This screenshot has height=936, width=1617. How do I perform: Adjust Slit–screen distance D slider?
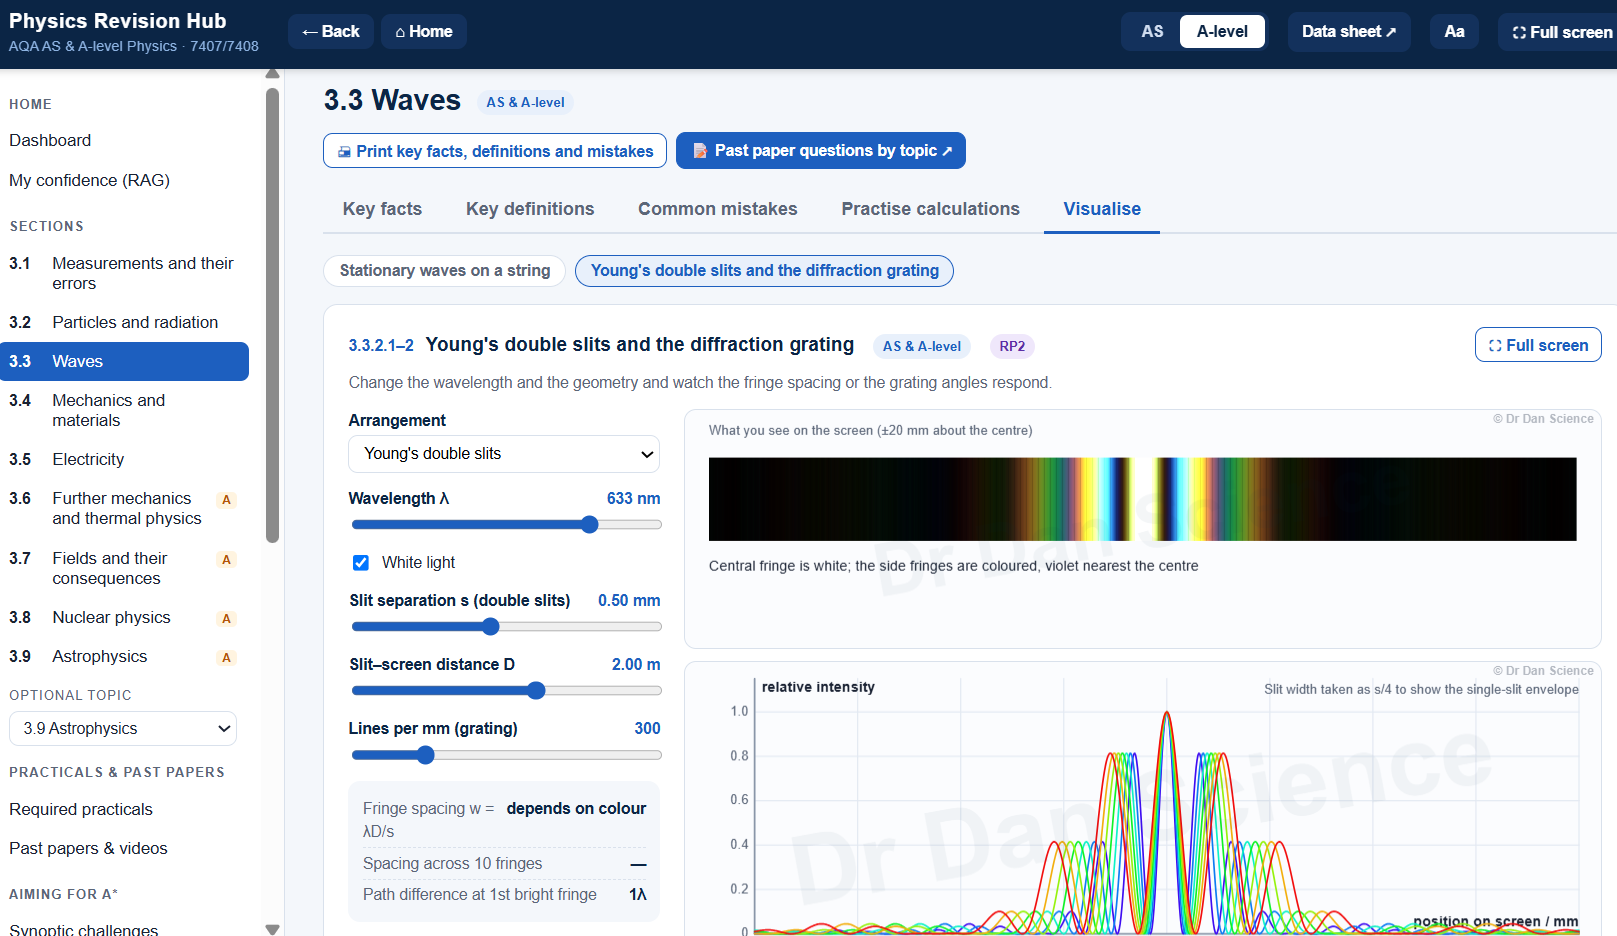coord(506,691)
